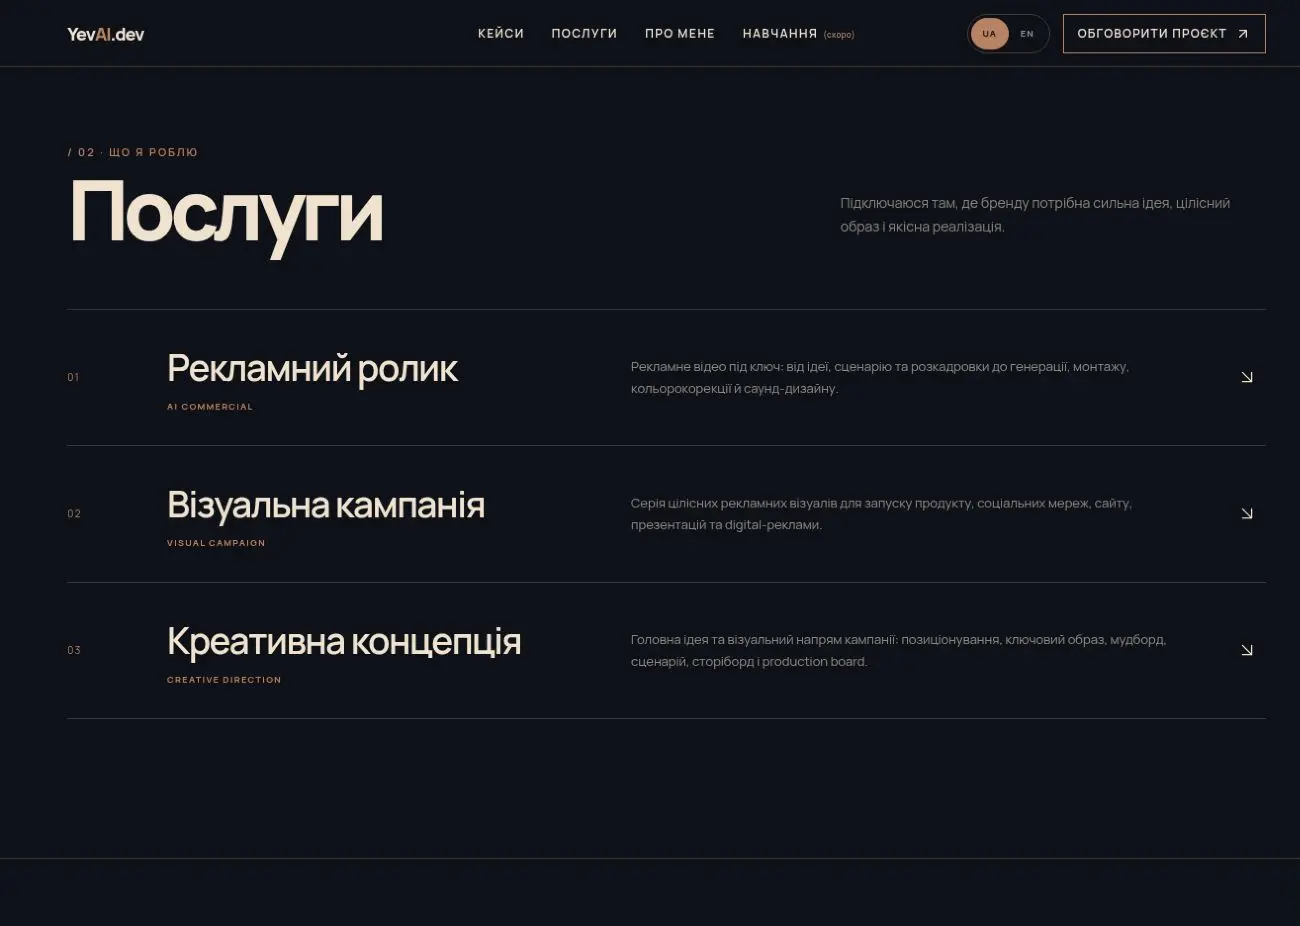Open the Візуальна кампанія service title
Image resolution: width=1300 pixels, height=926 pixels.
click(326, 505)
